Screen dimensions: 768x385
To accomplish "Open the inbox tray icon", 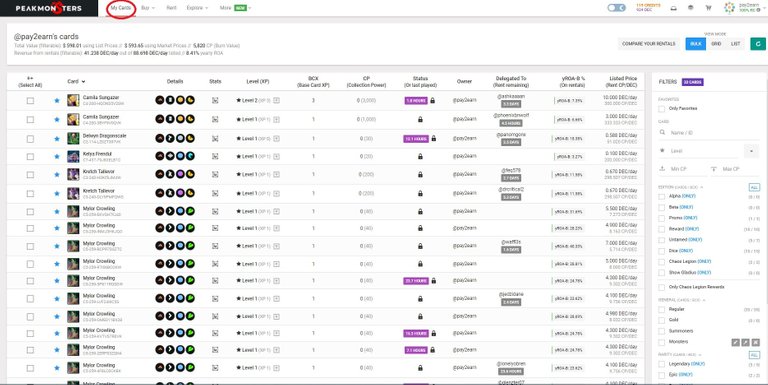I will [673, 8].
